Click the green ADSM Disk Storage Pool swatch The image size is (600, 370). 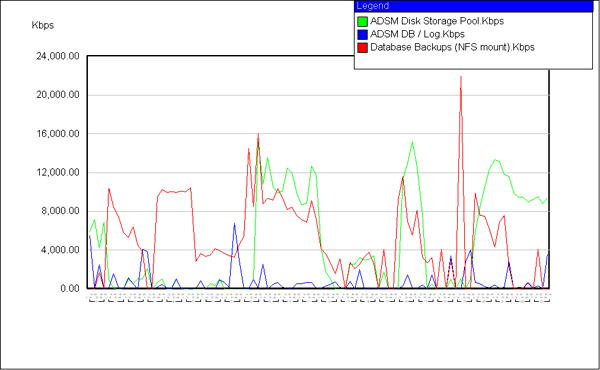click(x=362, y=21)
